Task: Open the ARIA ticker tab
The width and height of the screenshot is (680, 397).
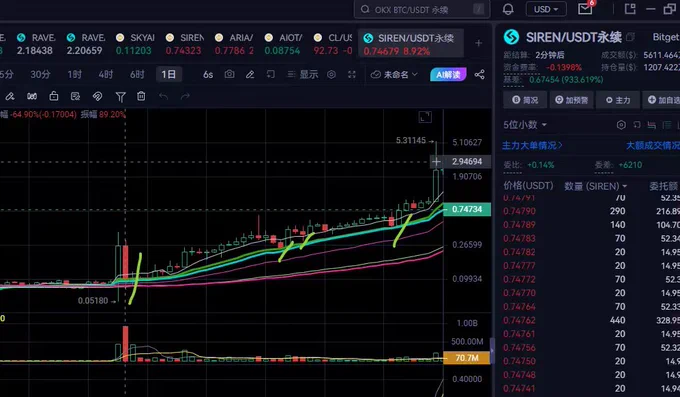Action: click(x=234, y=44)
